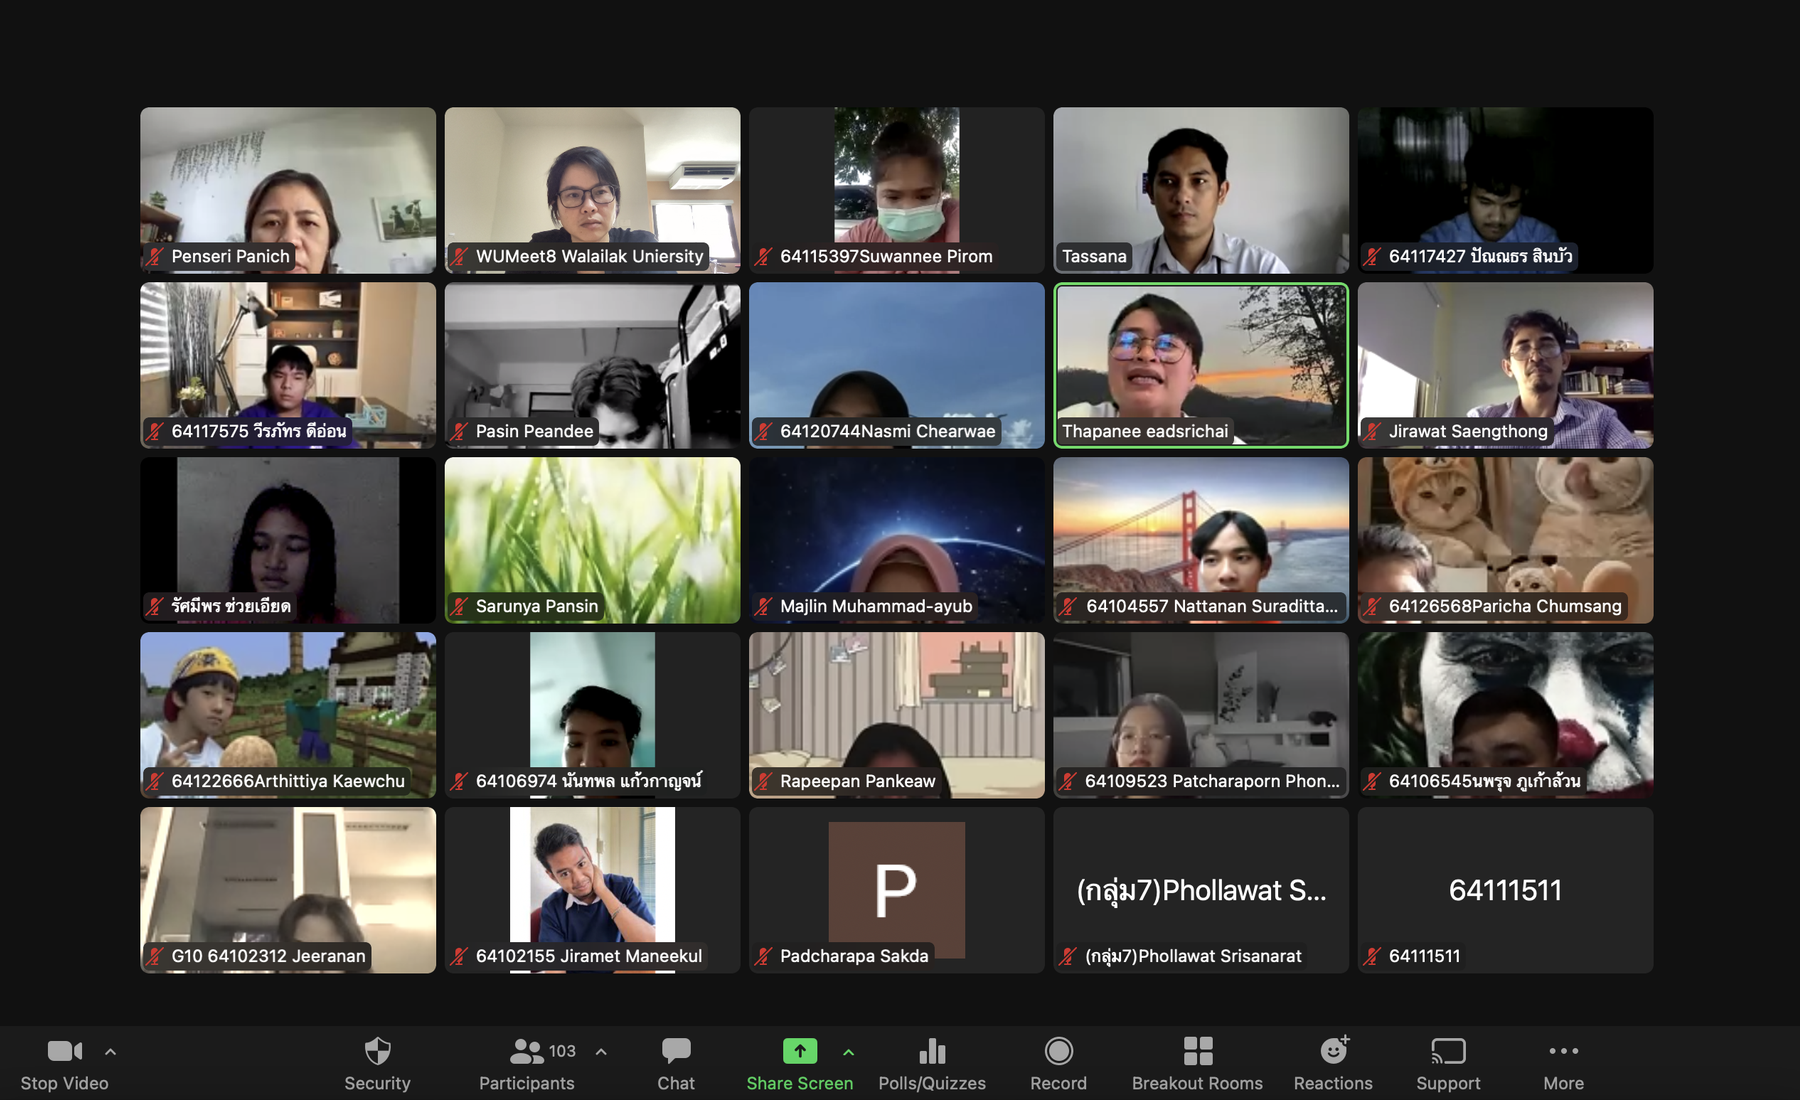Click the Jirawat Saengthong video tile

click(x=1505, y=365)
